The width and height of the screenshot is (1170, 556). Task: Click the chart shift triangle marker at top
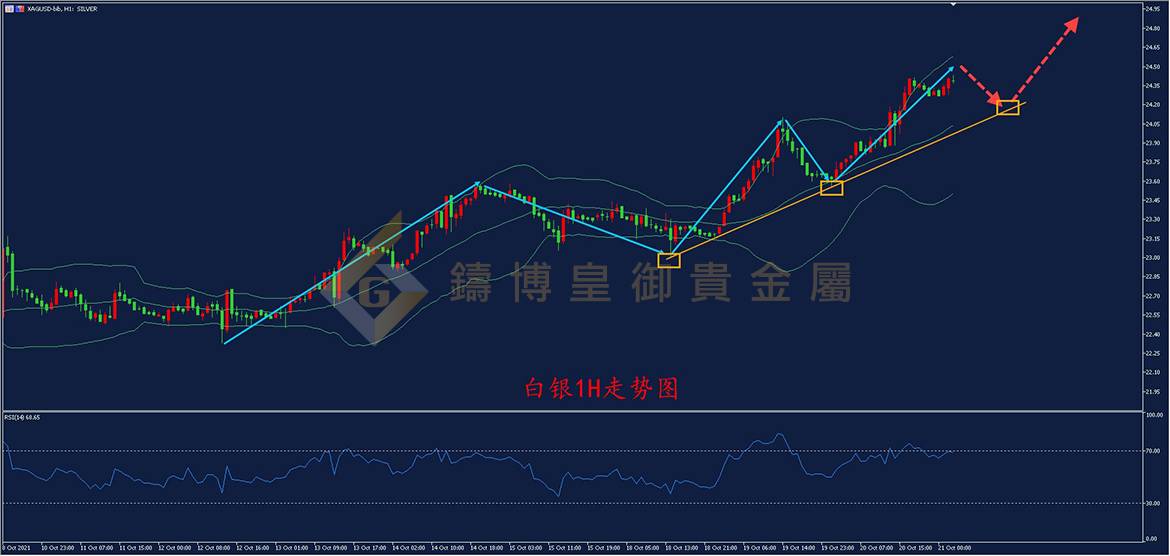click(x=952, y=4)
